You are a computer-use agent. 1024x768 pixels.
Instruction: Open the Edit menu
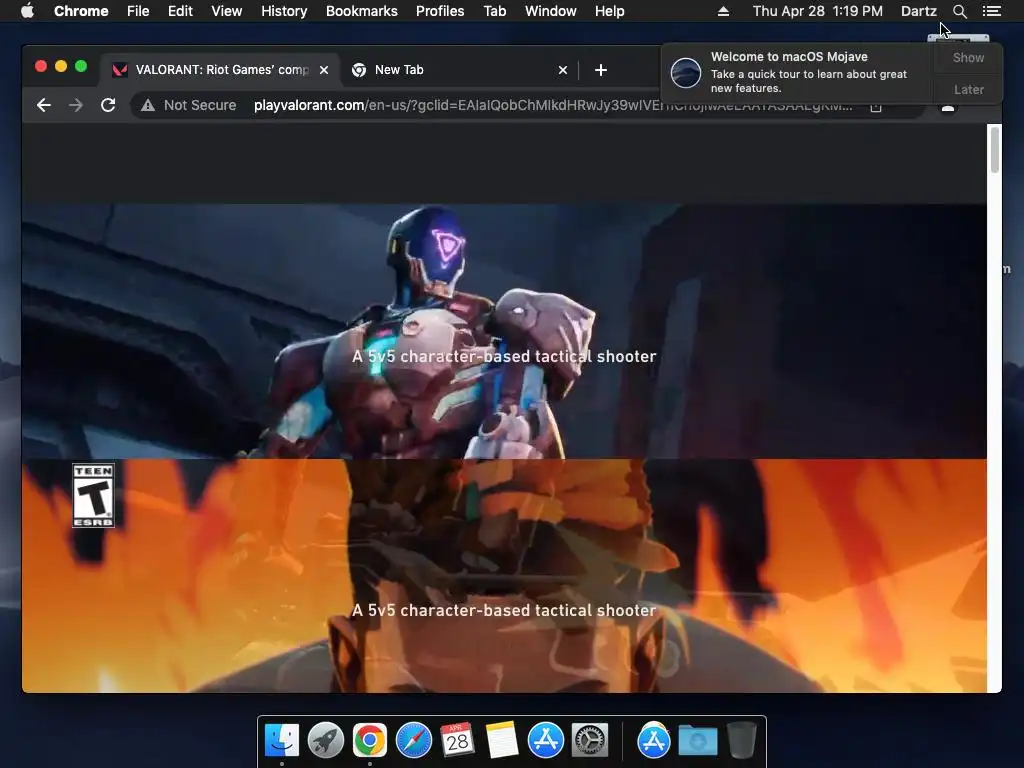tap(180, 11)
